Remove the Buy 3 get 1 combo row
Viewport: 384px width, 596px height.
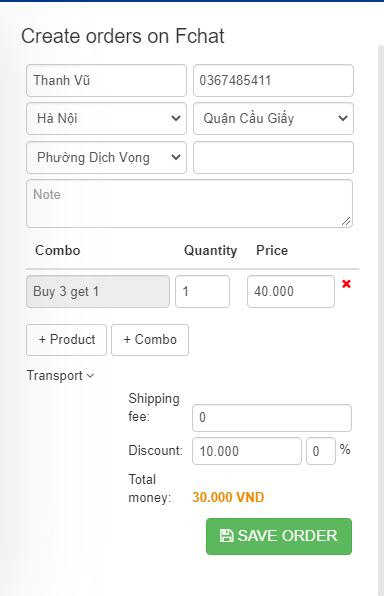[x=346, y=284]
